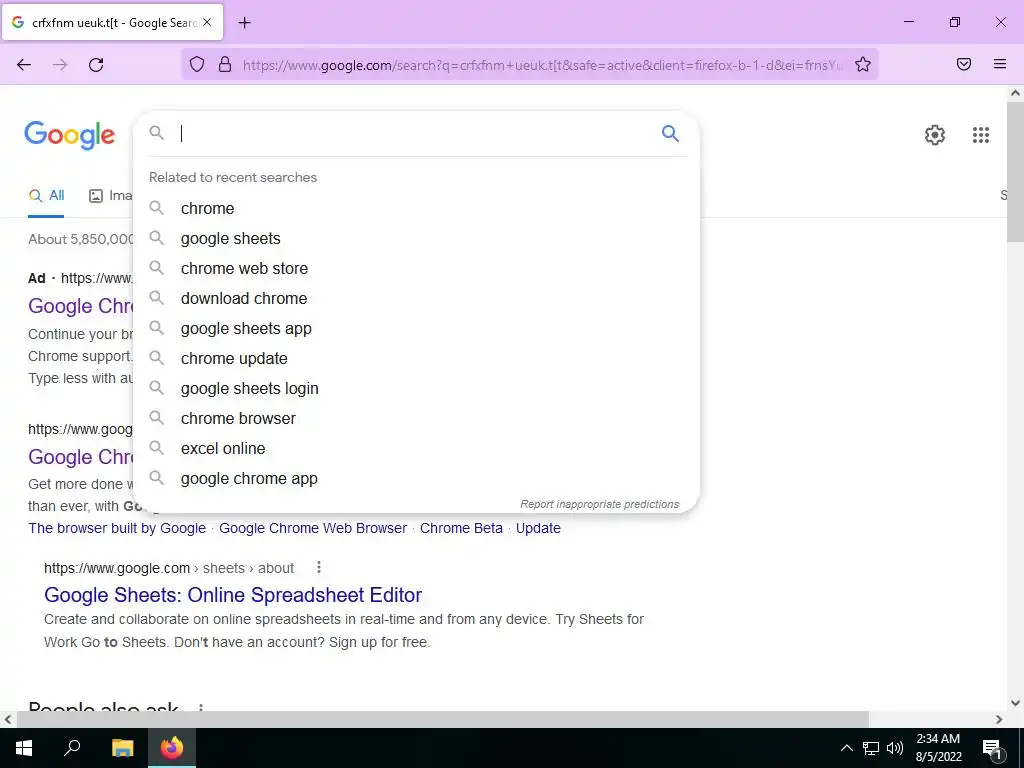Screen dimensions: 1024x768
Task: Focus the Google search input box
Action: [415, 133]
